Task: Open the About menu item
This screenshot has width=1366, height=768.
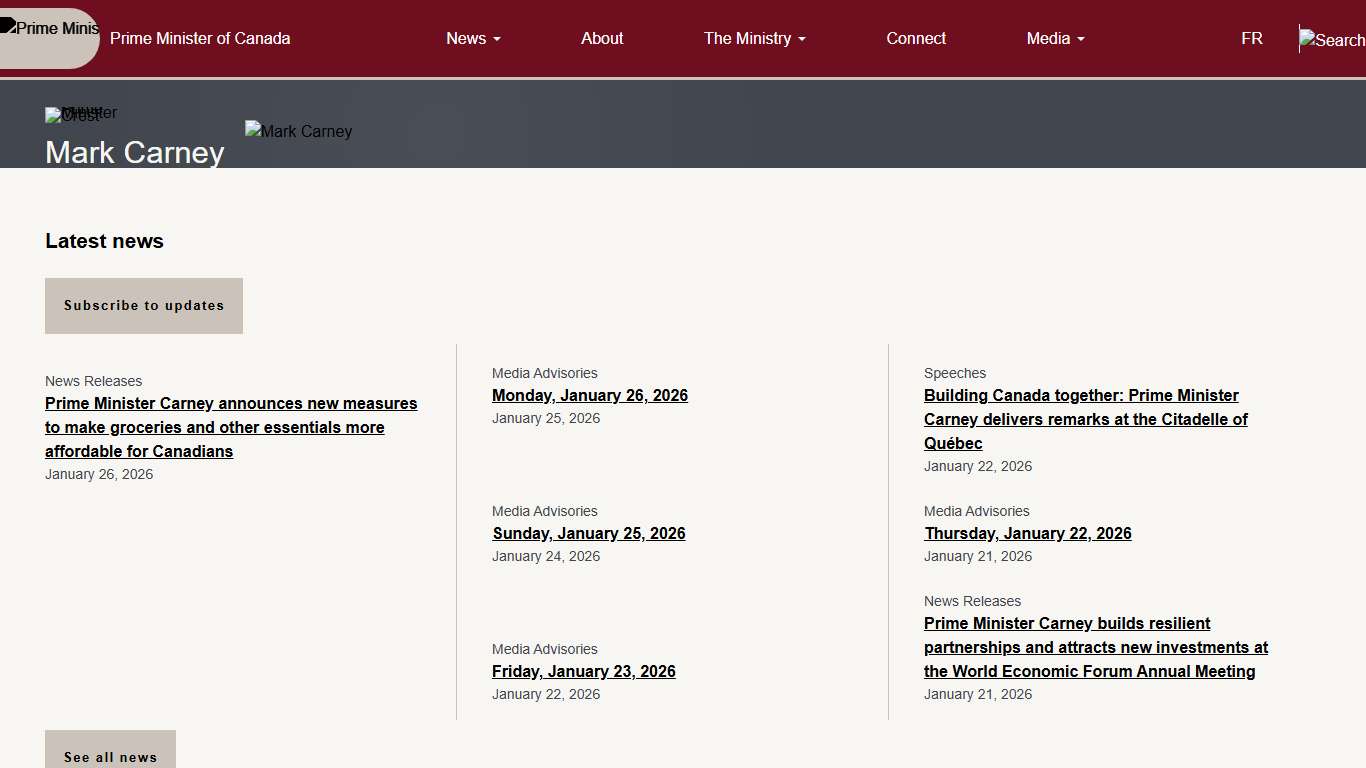Action: (602, 38)
